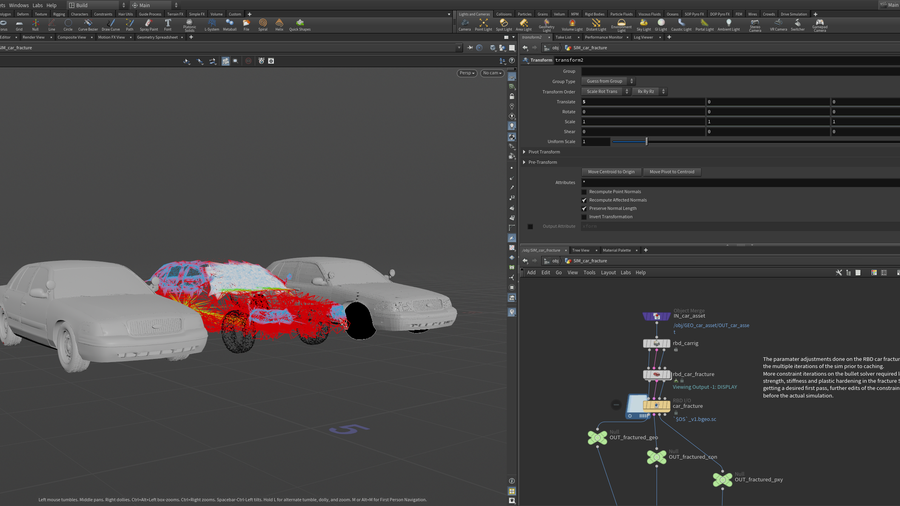Adjust the Uniform Scale slider
The width and height of the screenshot is (900, 506).
coord(646,142)
